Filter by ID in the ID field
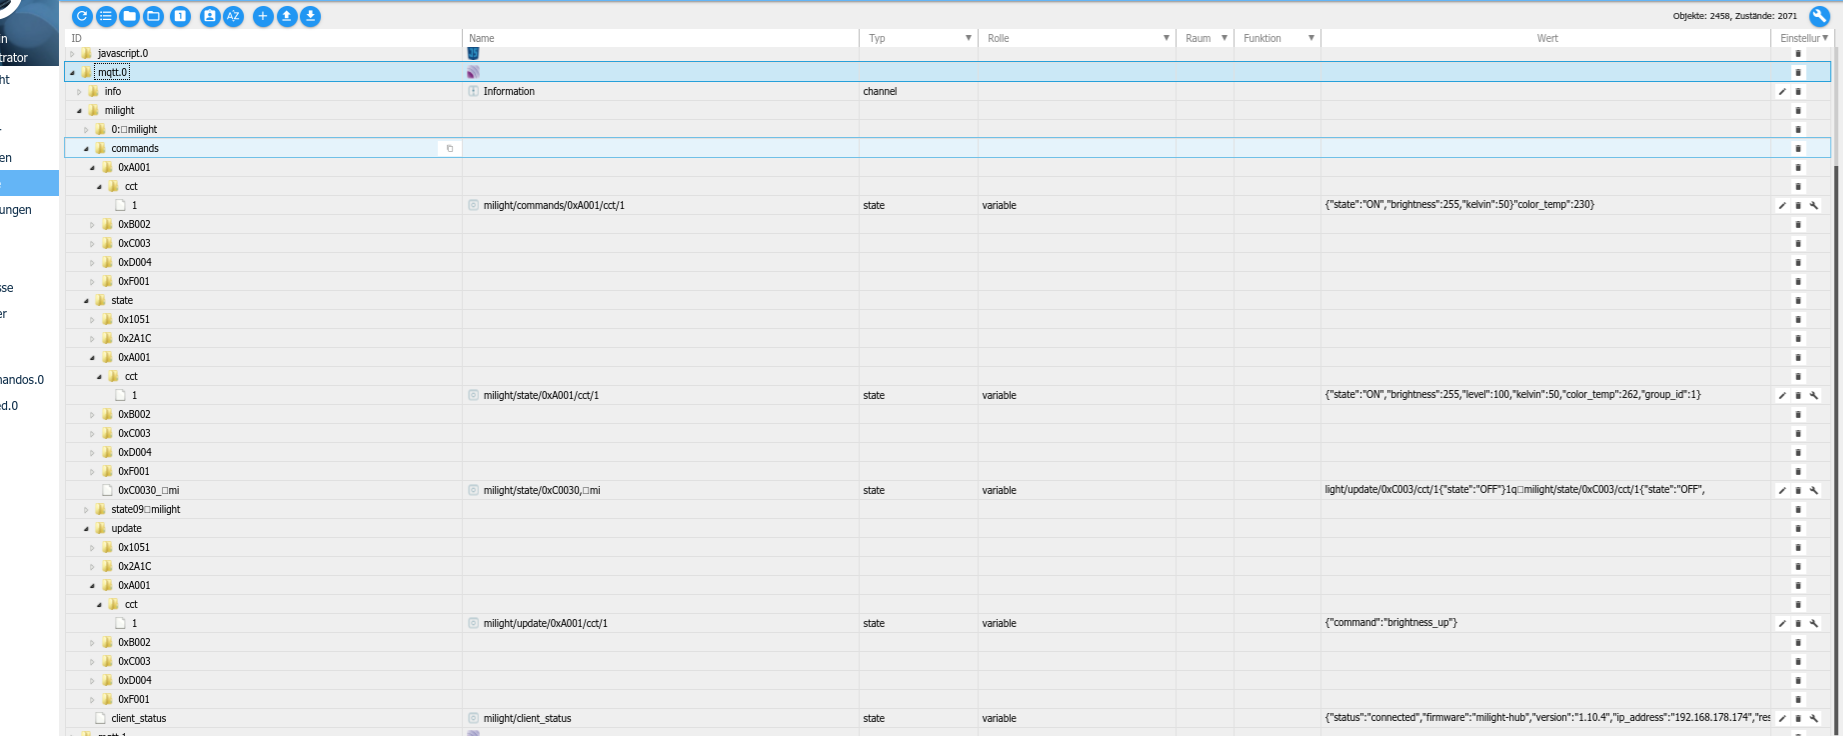Screen dimensions: 1843x736 263,38
